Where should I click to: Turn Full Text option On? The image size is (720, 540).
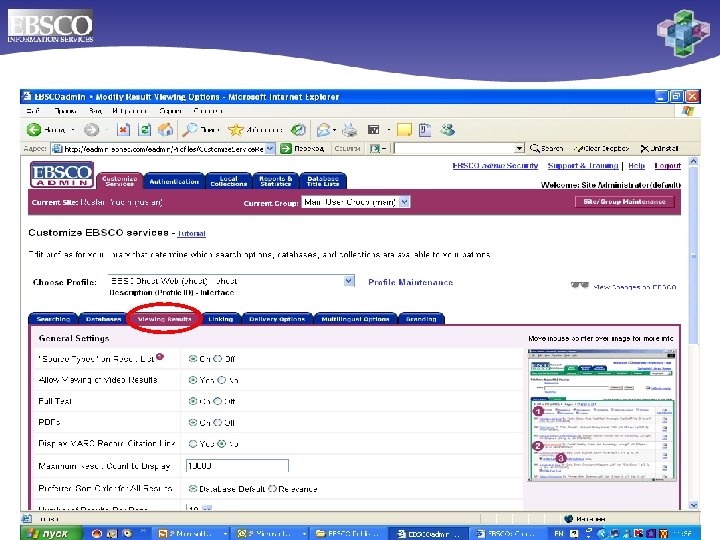point(193,401)
